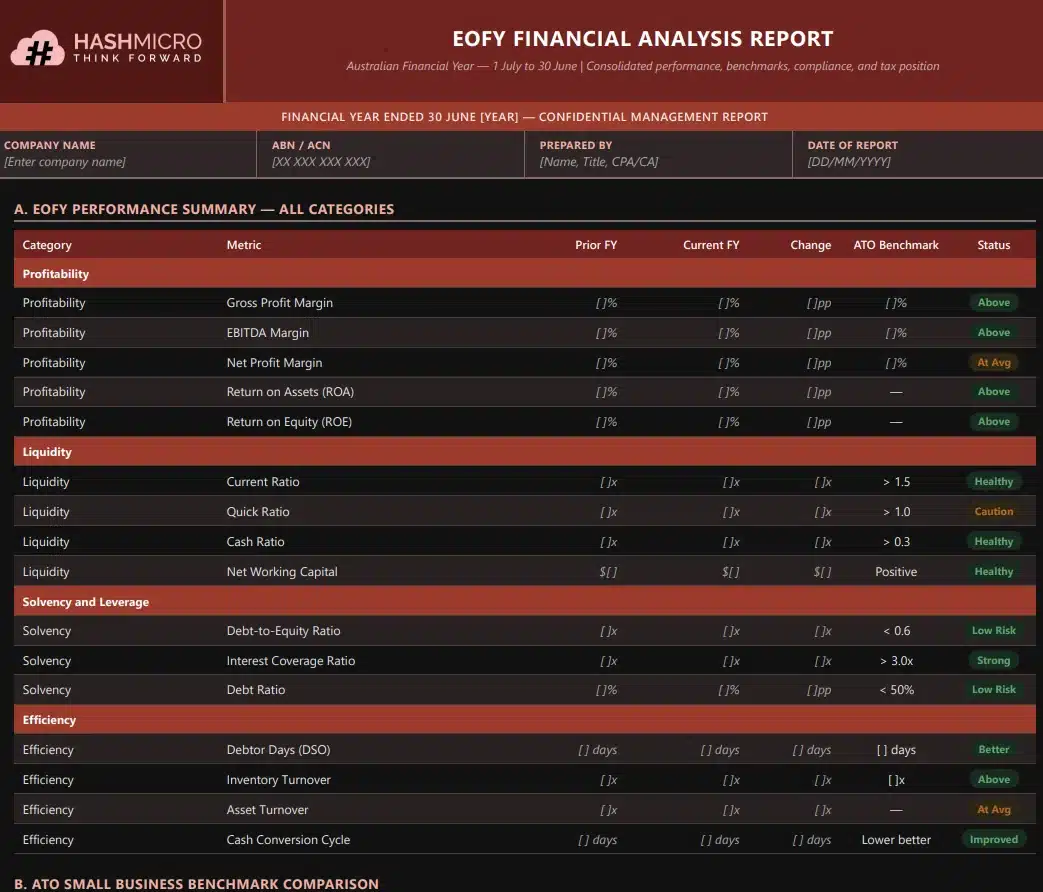The image size is (1043, 892).
Task: Click the Enter company name field
Action: coord(65,162)
